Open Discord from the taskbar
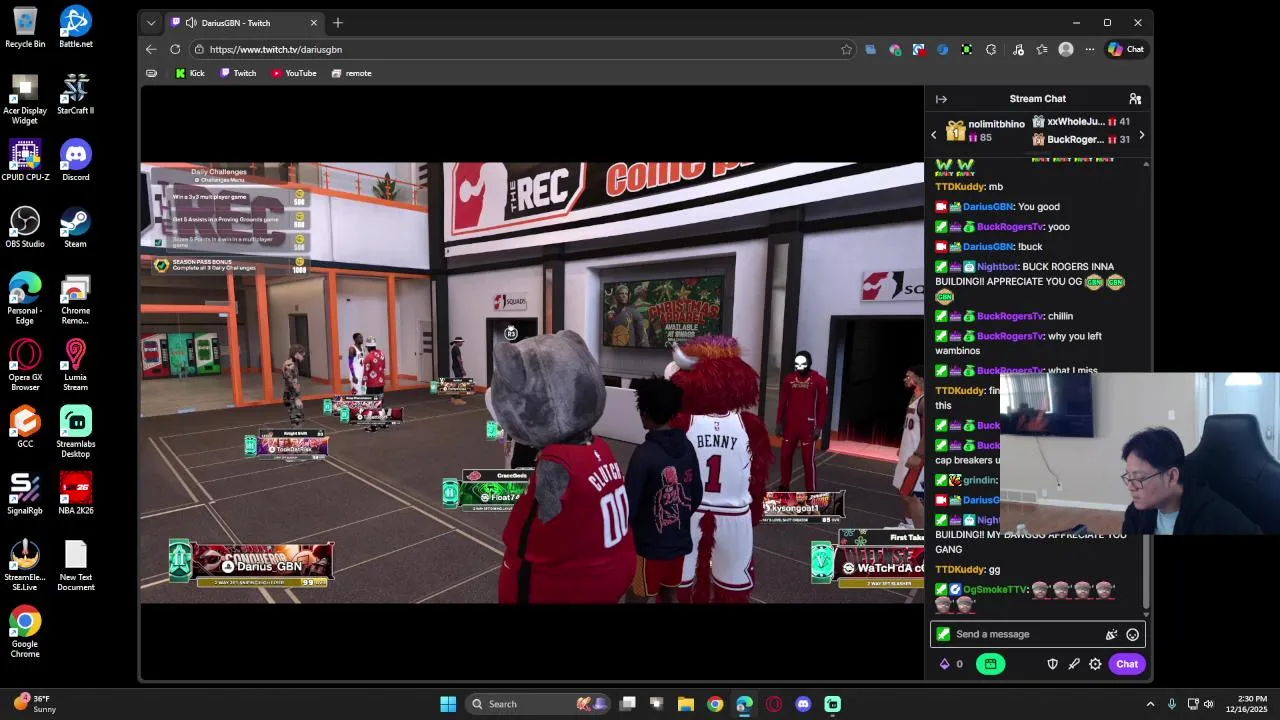The width and height of the screenshot is (1280, 720). 803,704
